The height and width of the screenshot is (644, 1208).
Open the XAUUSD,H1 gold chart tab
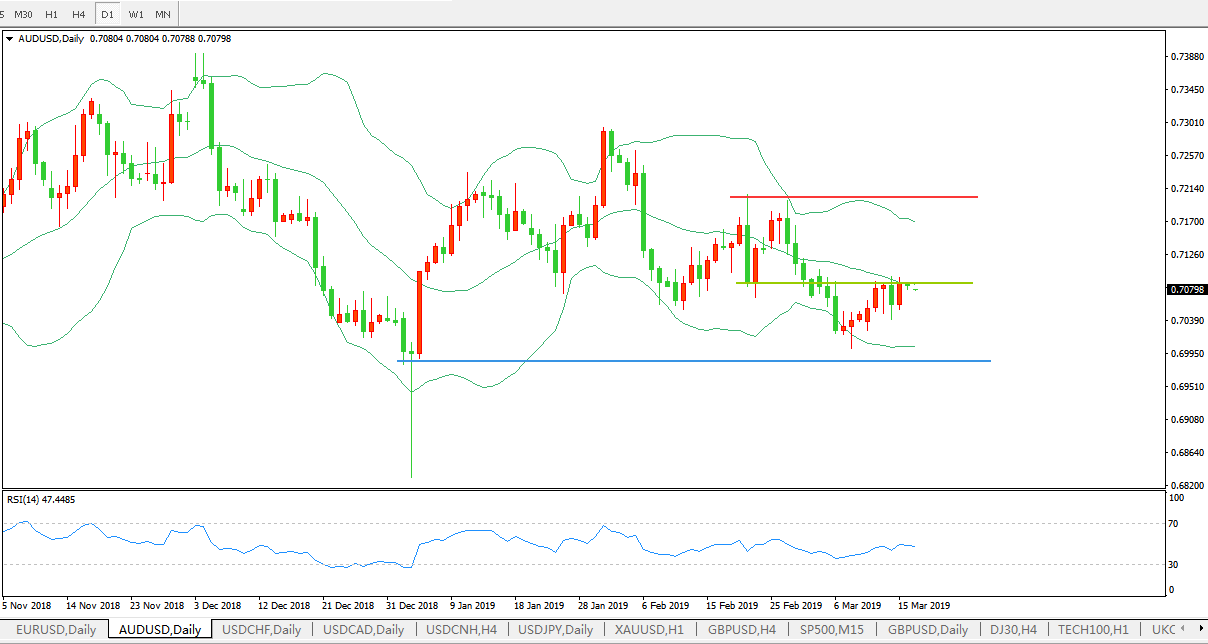click(x=648, y=630)
